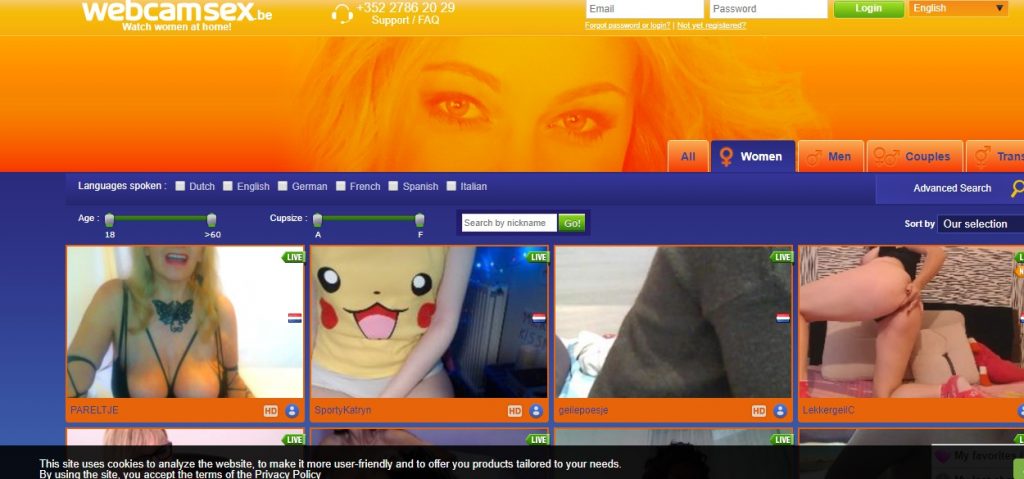The width and height of the screenshot is (1024, 479).
Task: Open the Men tab
Action: coord(831,156)
